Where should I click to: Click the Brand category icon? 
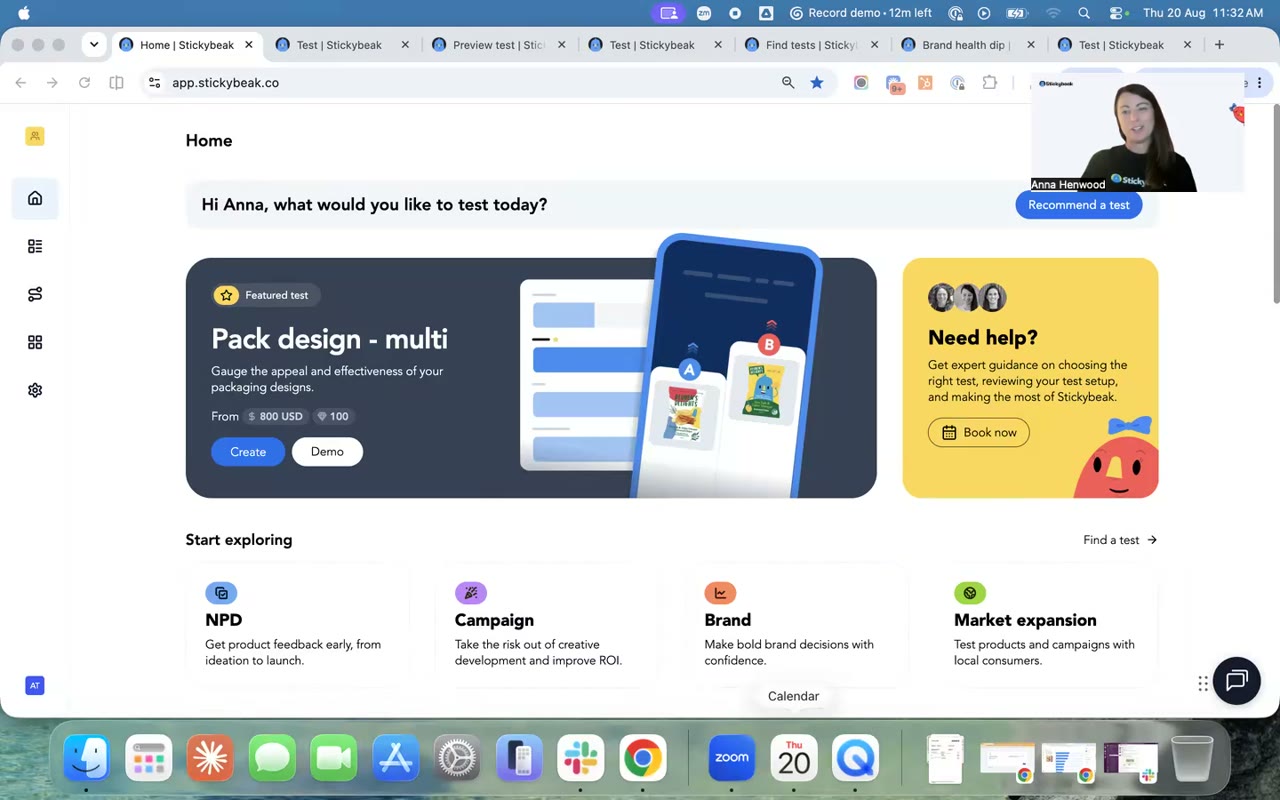pyautogui.click(x=720, y=593)
